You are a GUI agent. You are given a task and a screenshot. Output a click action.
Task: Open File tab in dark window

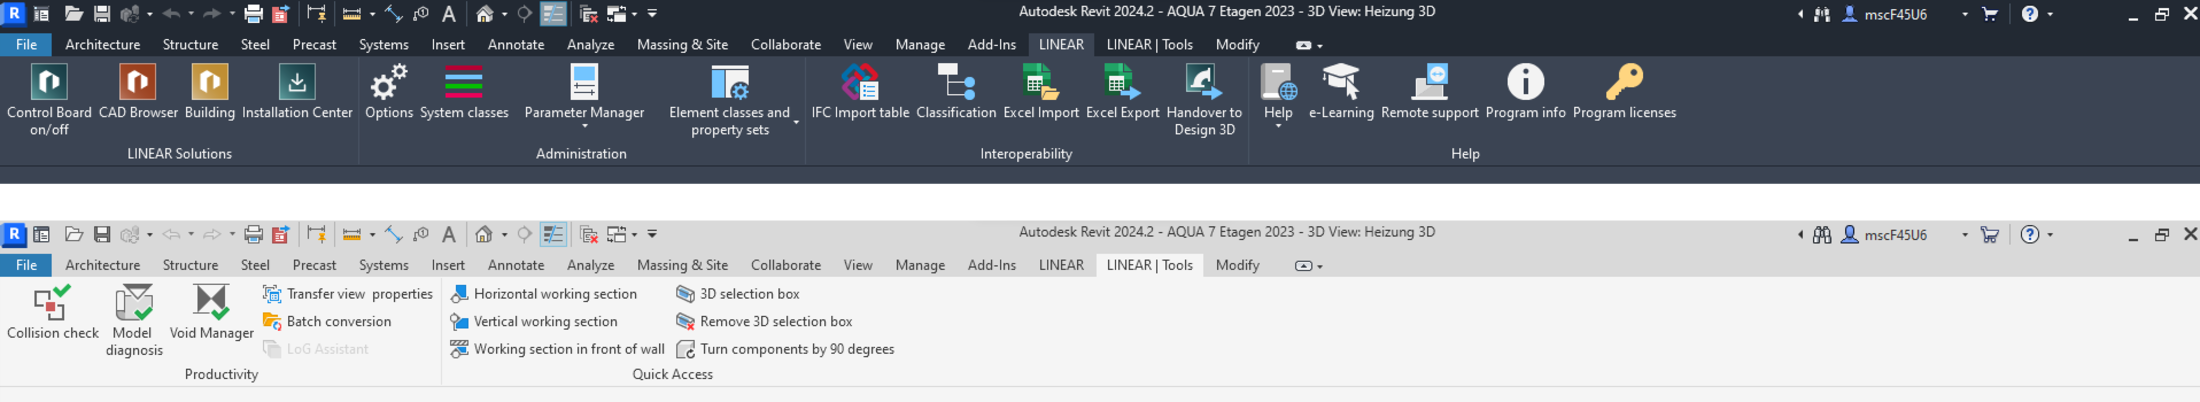tap(26, 44)
